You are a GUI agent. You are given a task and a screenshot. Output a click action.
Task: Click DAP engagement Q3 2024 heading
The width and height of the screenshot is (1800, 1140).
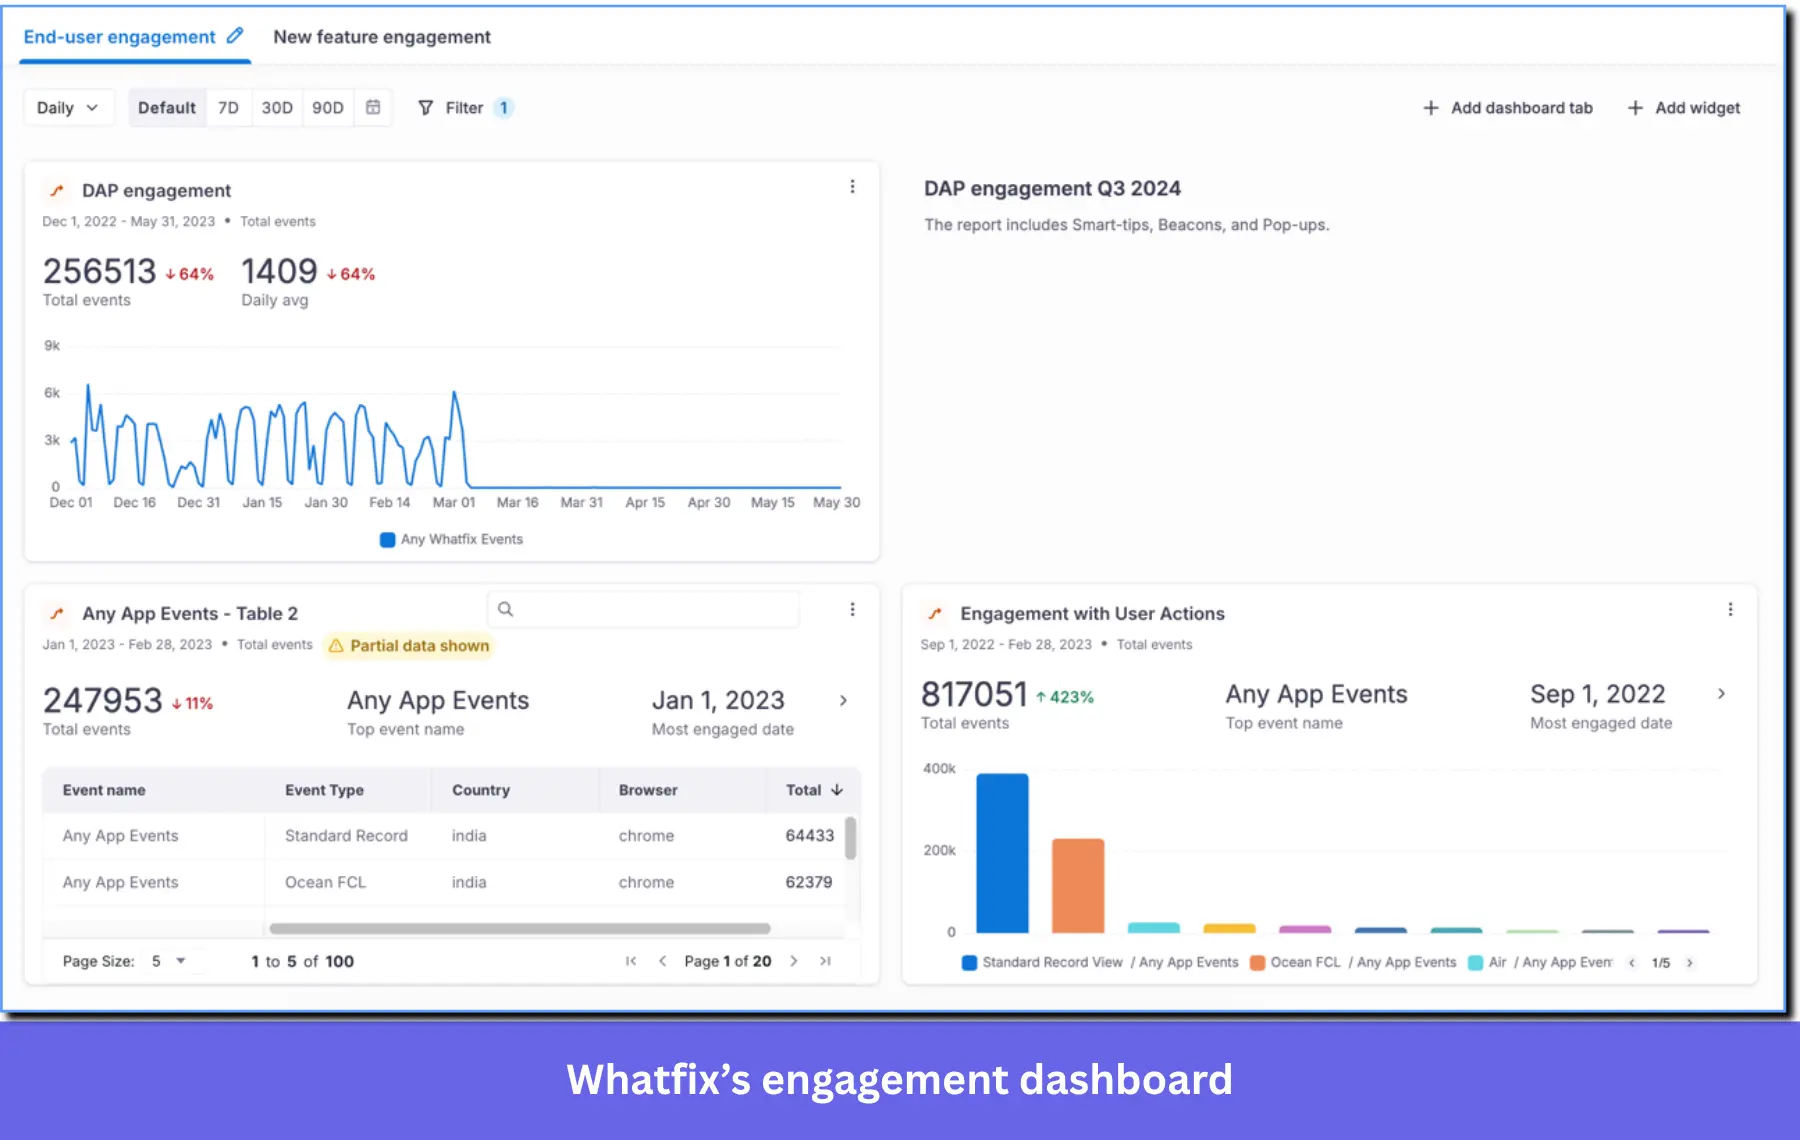(1052, 188)
